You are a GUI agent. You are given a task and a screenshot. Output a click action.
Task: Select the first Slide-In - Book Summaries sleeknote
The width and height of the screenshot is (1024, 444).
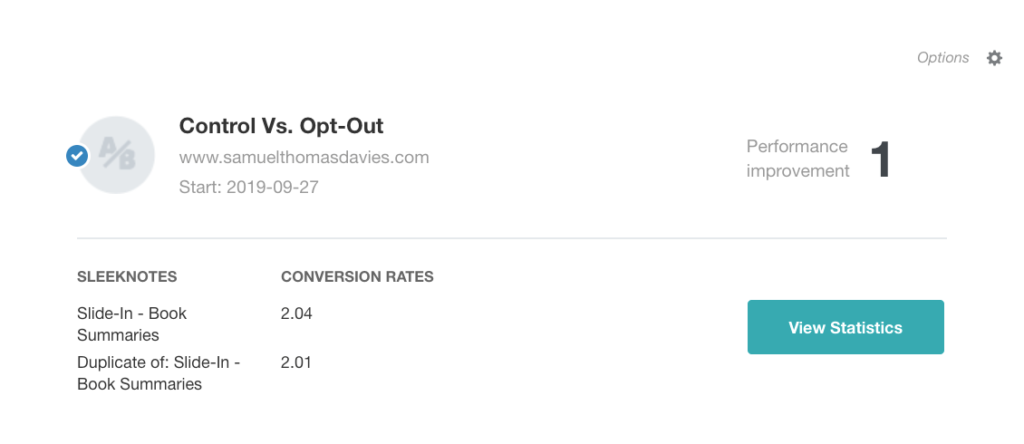click(132, 324)
